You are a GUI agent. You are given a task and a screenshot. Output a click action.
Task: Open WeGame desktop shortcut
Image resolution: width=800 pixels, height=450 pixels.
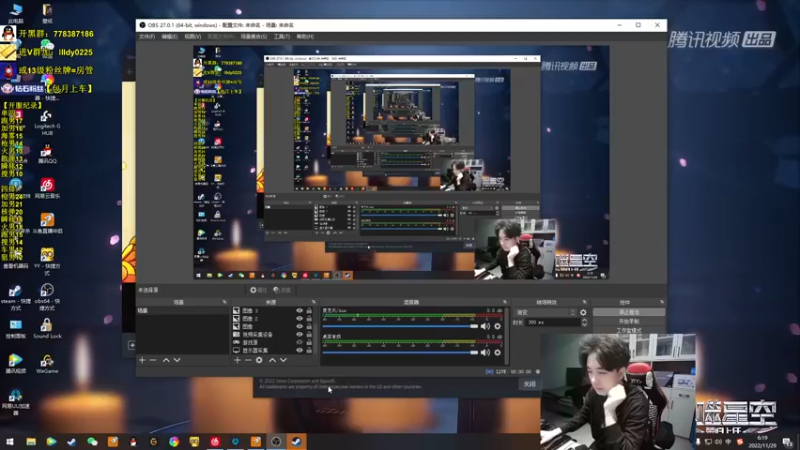[47, 364]
